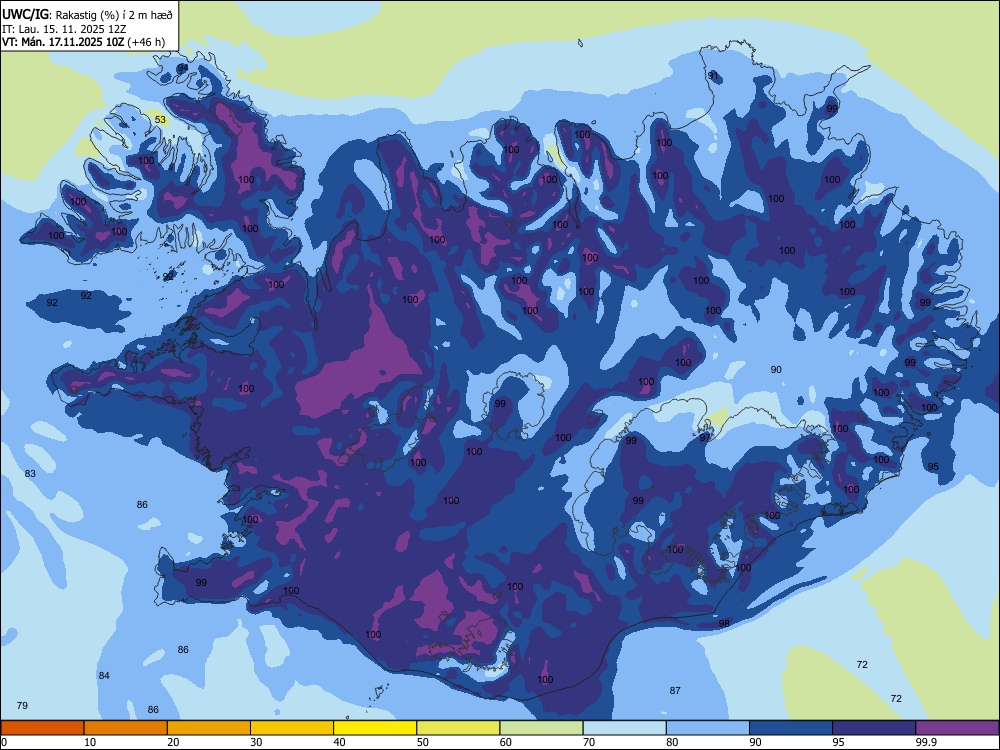Click the ocean value 83 off the west

click(x=30, y=473)
